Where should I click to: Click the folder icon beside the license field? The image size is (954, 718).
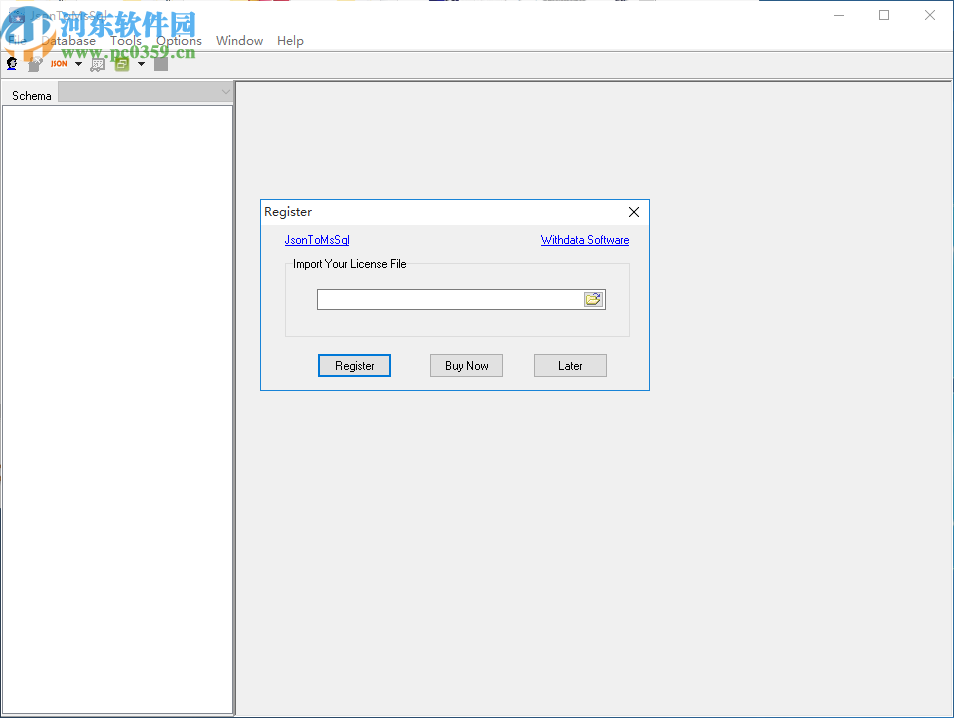tap(594, 299)
